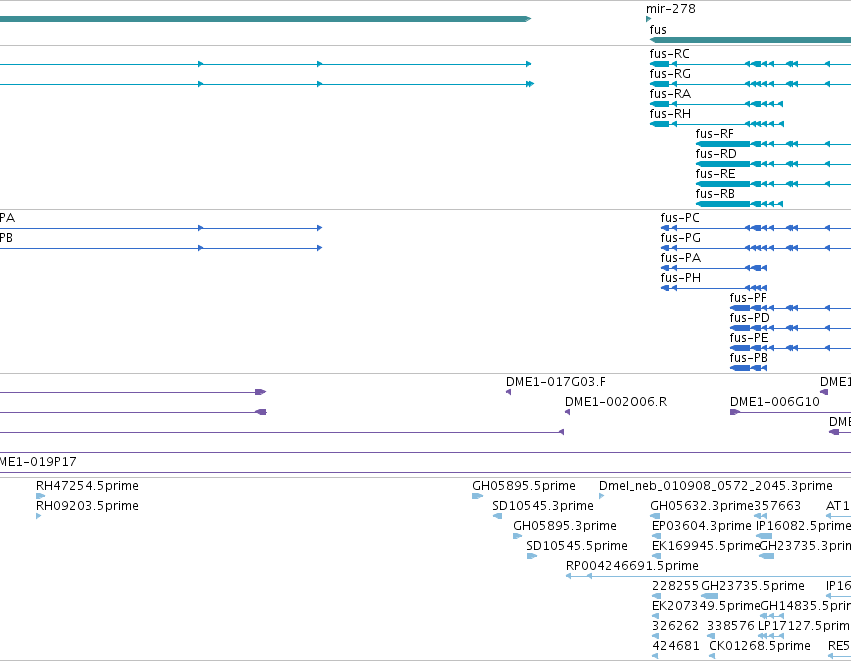Viewport: 851px width, 661px height.
Task: Click the thick exon block of fus-RB
Action: [723, 204]
